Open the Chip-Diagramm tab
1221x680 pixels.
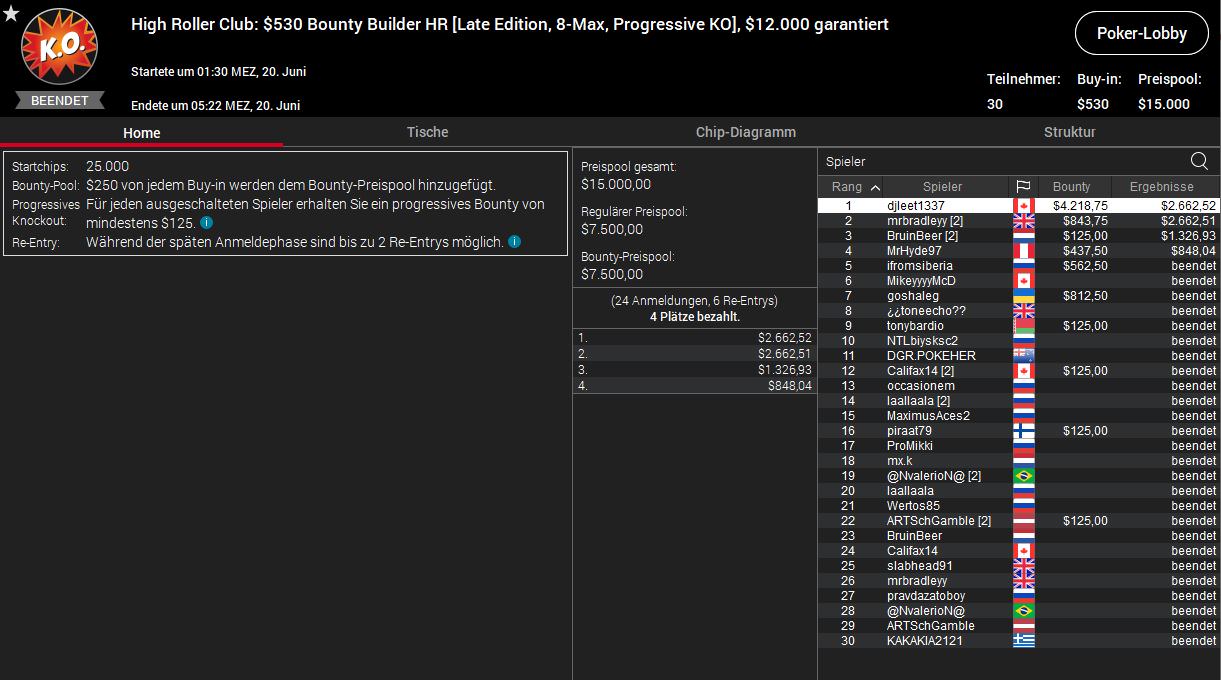click(x=745, y=132)
